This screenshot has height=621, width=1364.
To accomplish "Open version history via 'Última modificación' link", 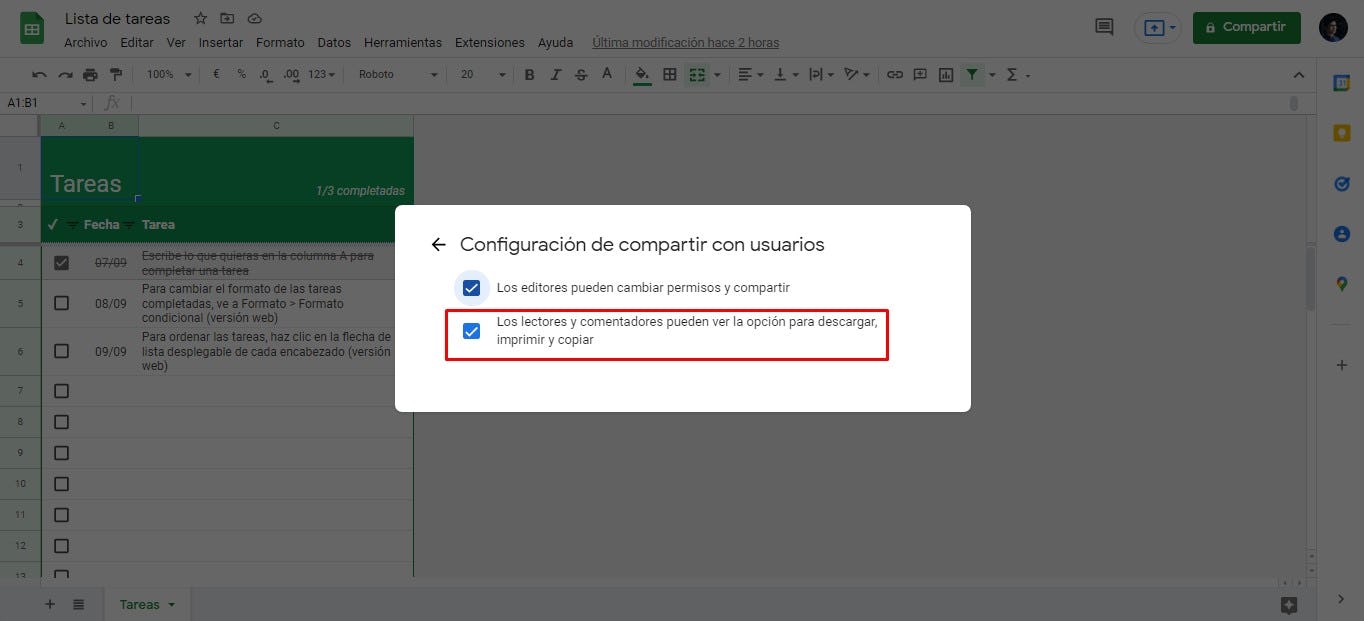I will (x=686, y=42).
